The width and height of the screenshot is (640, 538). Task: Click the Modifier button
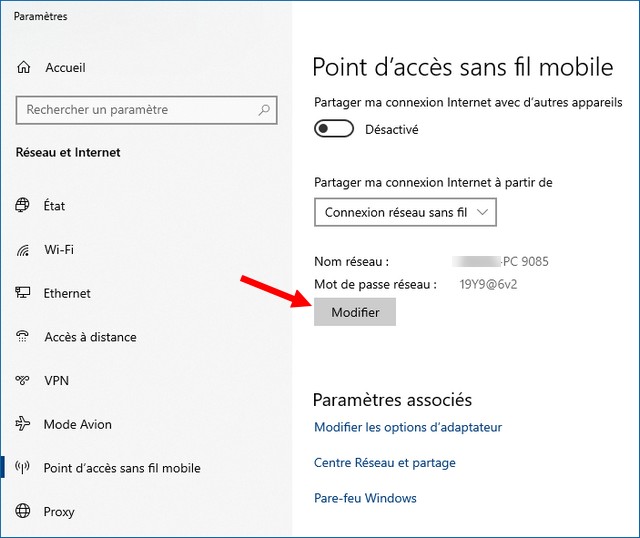355,312
